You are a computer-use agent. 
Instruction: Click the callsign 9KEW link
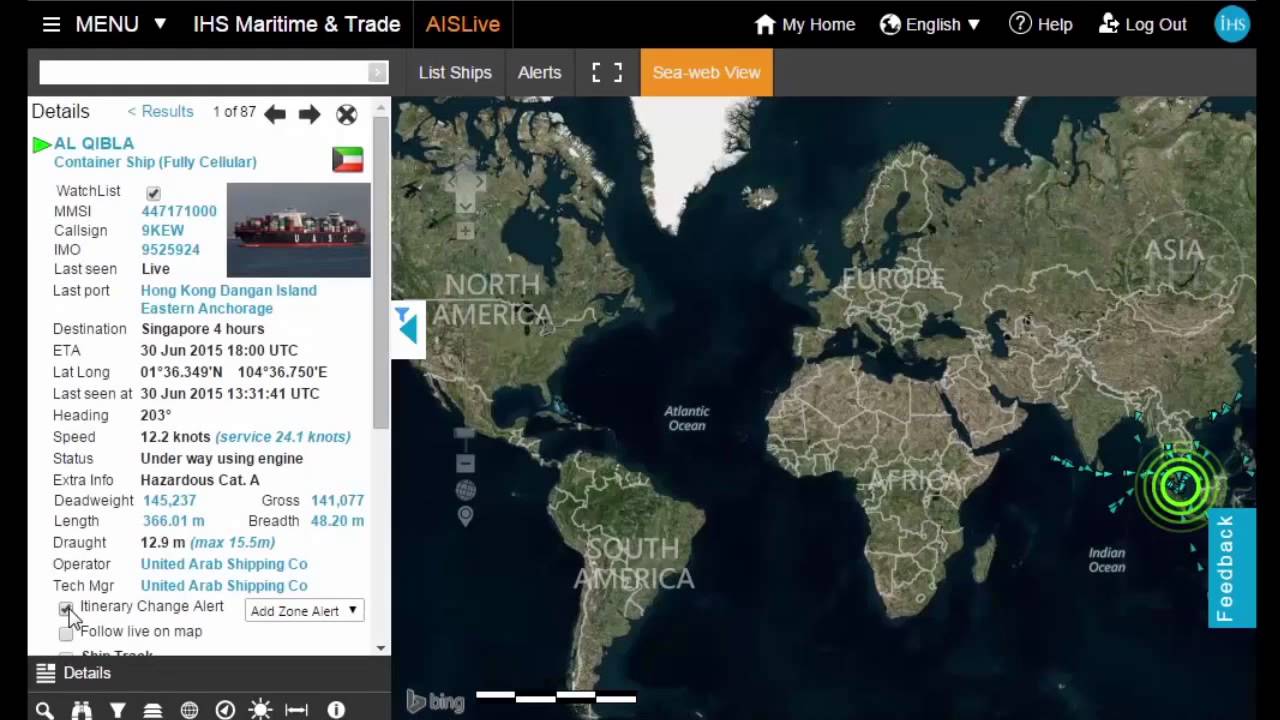pos(162,230)
